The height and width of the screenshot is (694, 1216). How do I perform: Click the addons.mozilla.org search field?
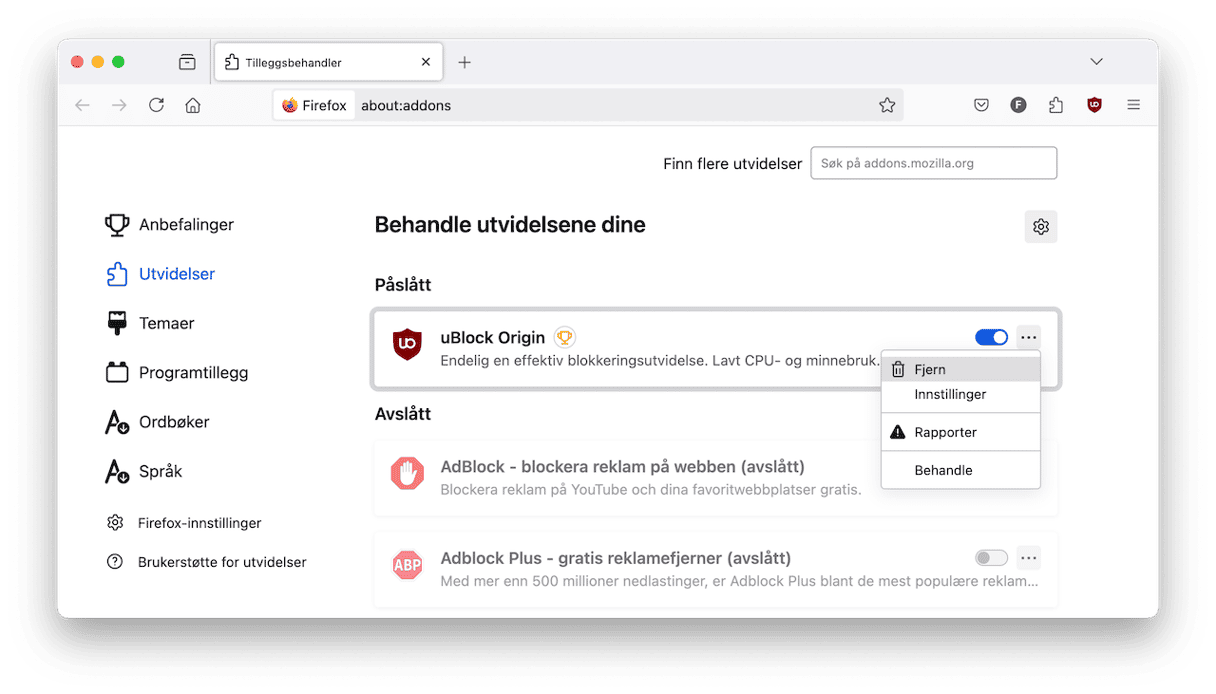tap(933, 163)
